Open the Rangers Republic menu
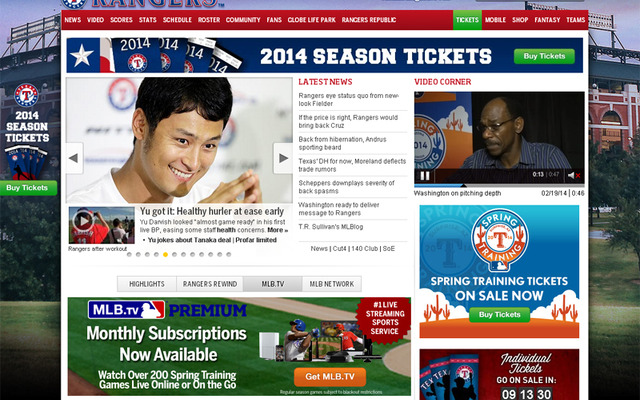Viewport: 640px width, 400px height. point(369,20)
